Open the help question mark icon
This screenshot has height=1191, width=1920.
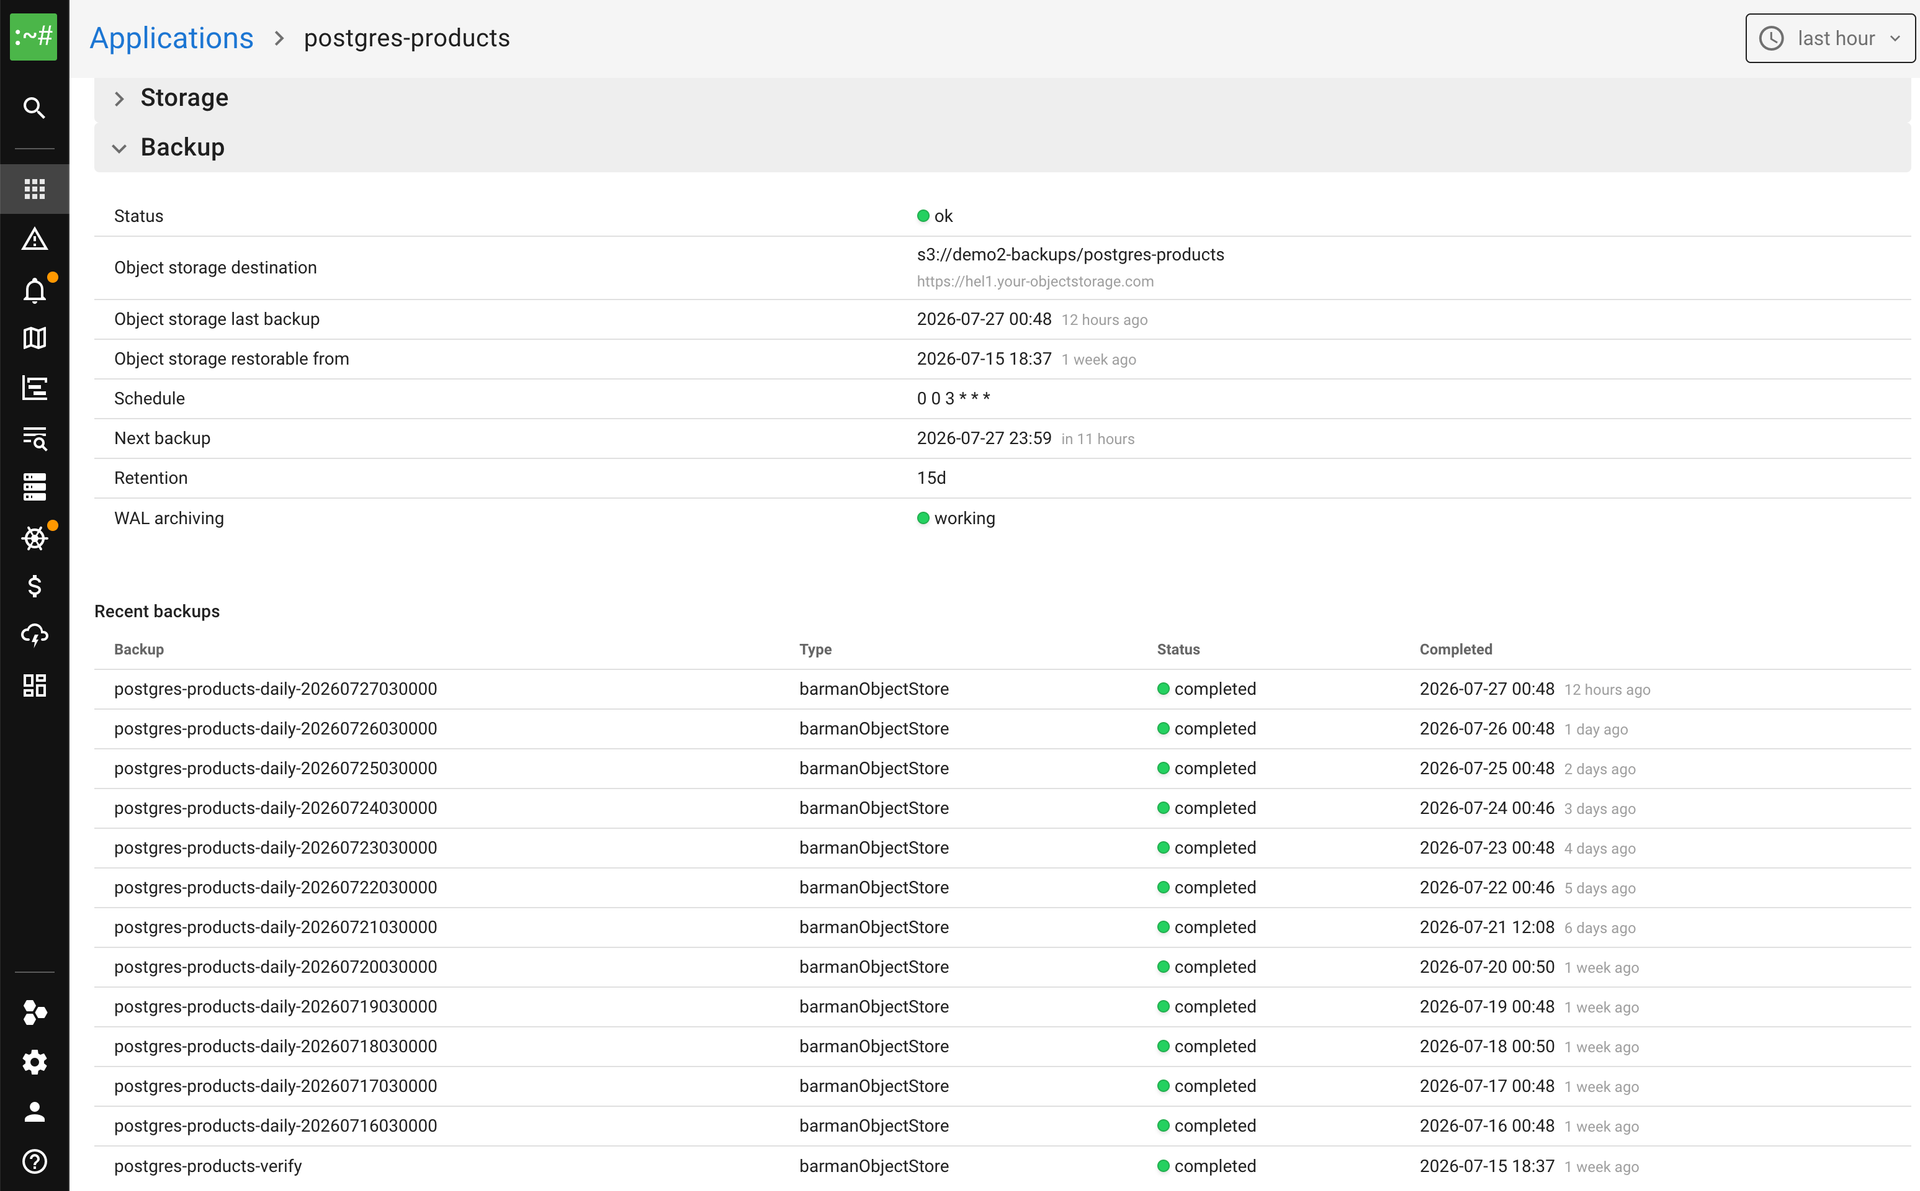tap(34, 1161)
